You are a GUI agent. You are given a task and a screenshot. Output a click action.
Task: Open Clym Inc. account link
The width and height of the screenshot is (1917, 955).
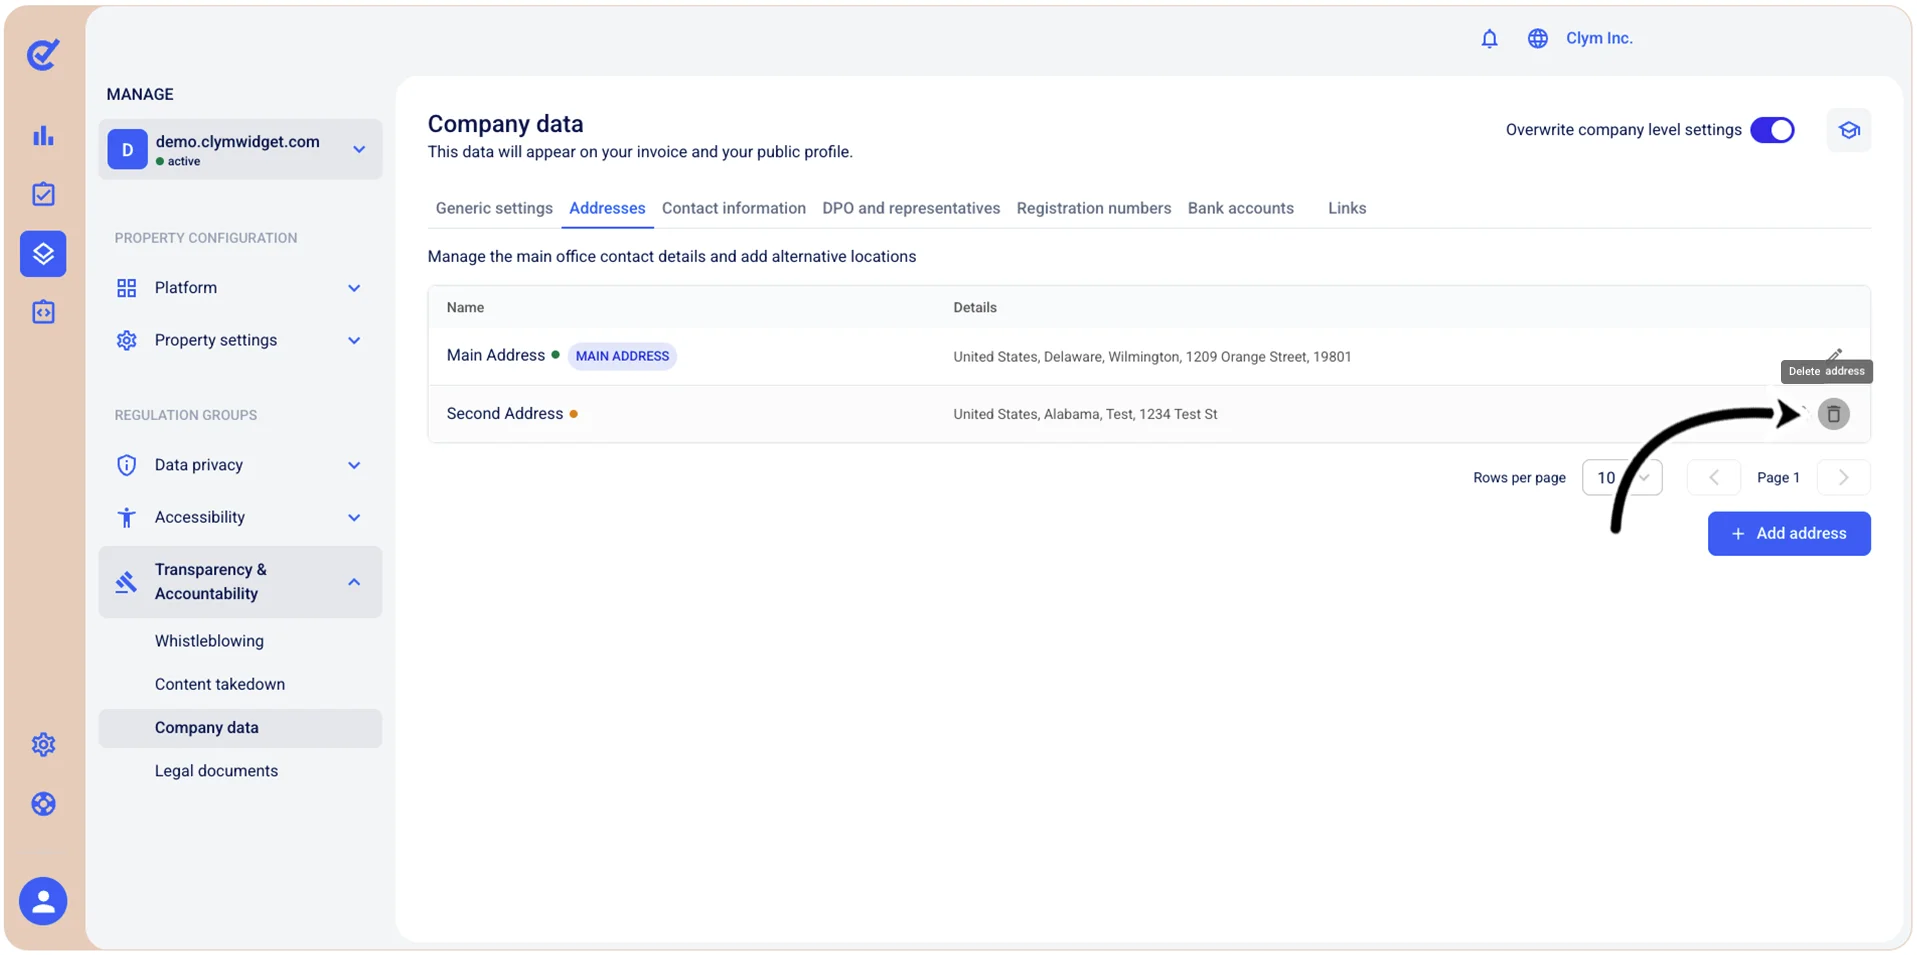(x=1599, y=38)
